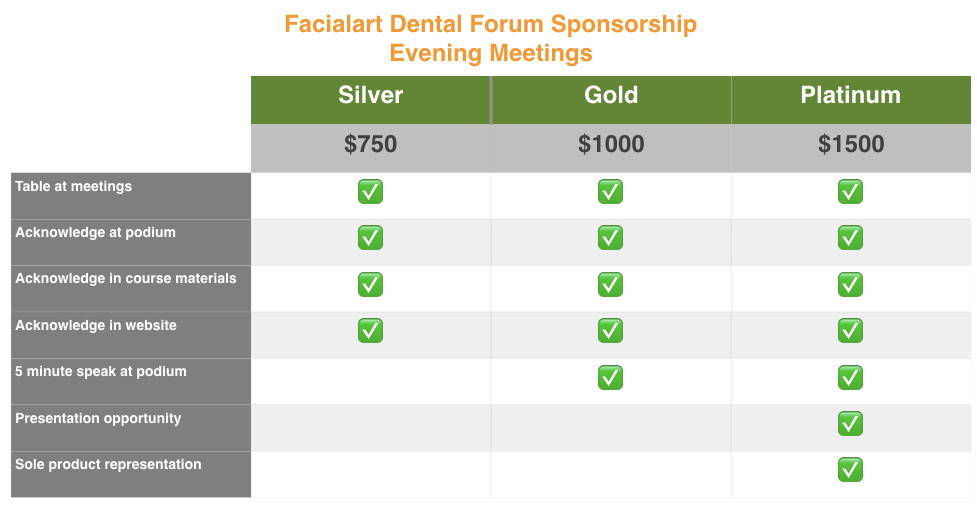
Task: Click the $750 price cell
Action: click(370, 145)
